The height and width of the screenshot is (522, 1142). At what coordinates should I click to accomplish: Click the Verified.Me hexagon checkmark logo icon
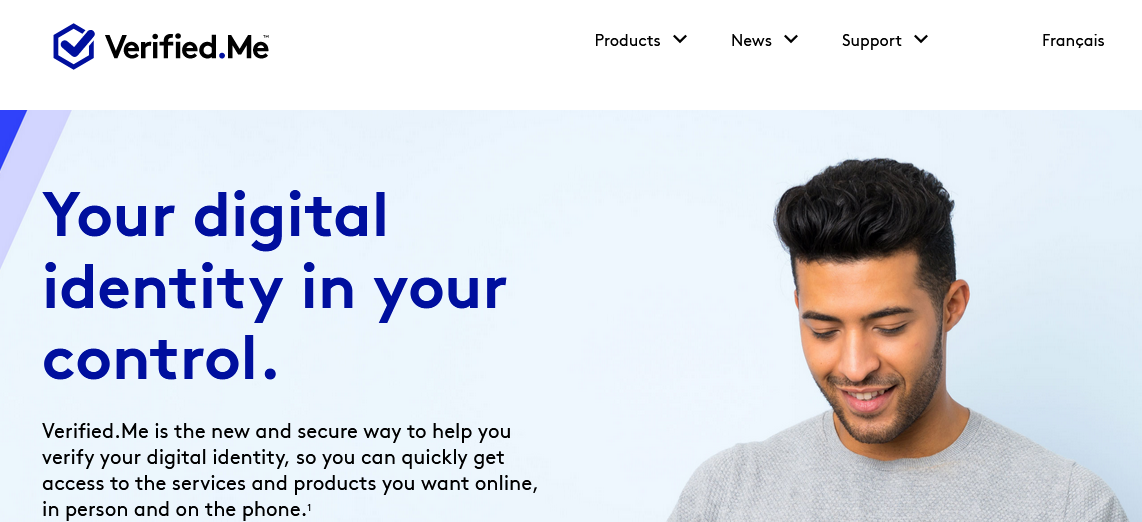(74, 46)
